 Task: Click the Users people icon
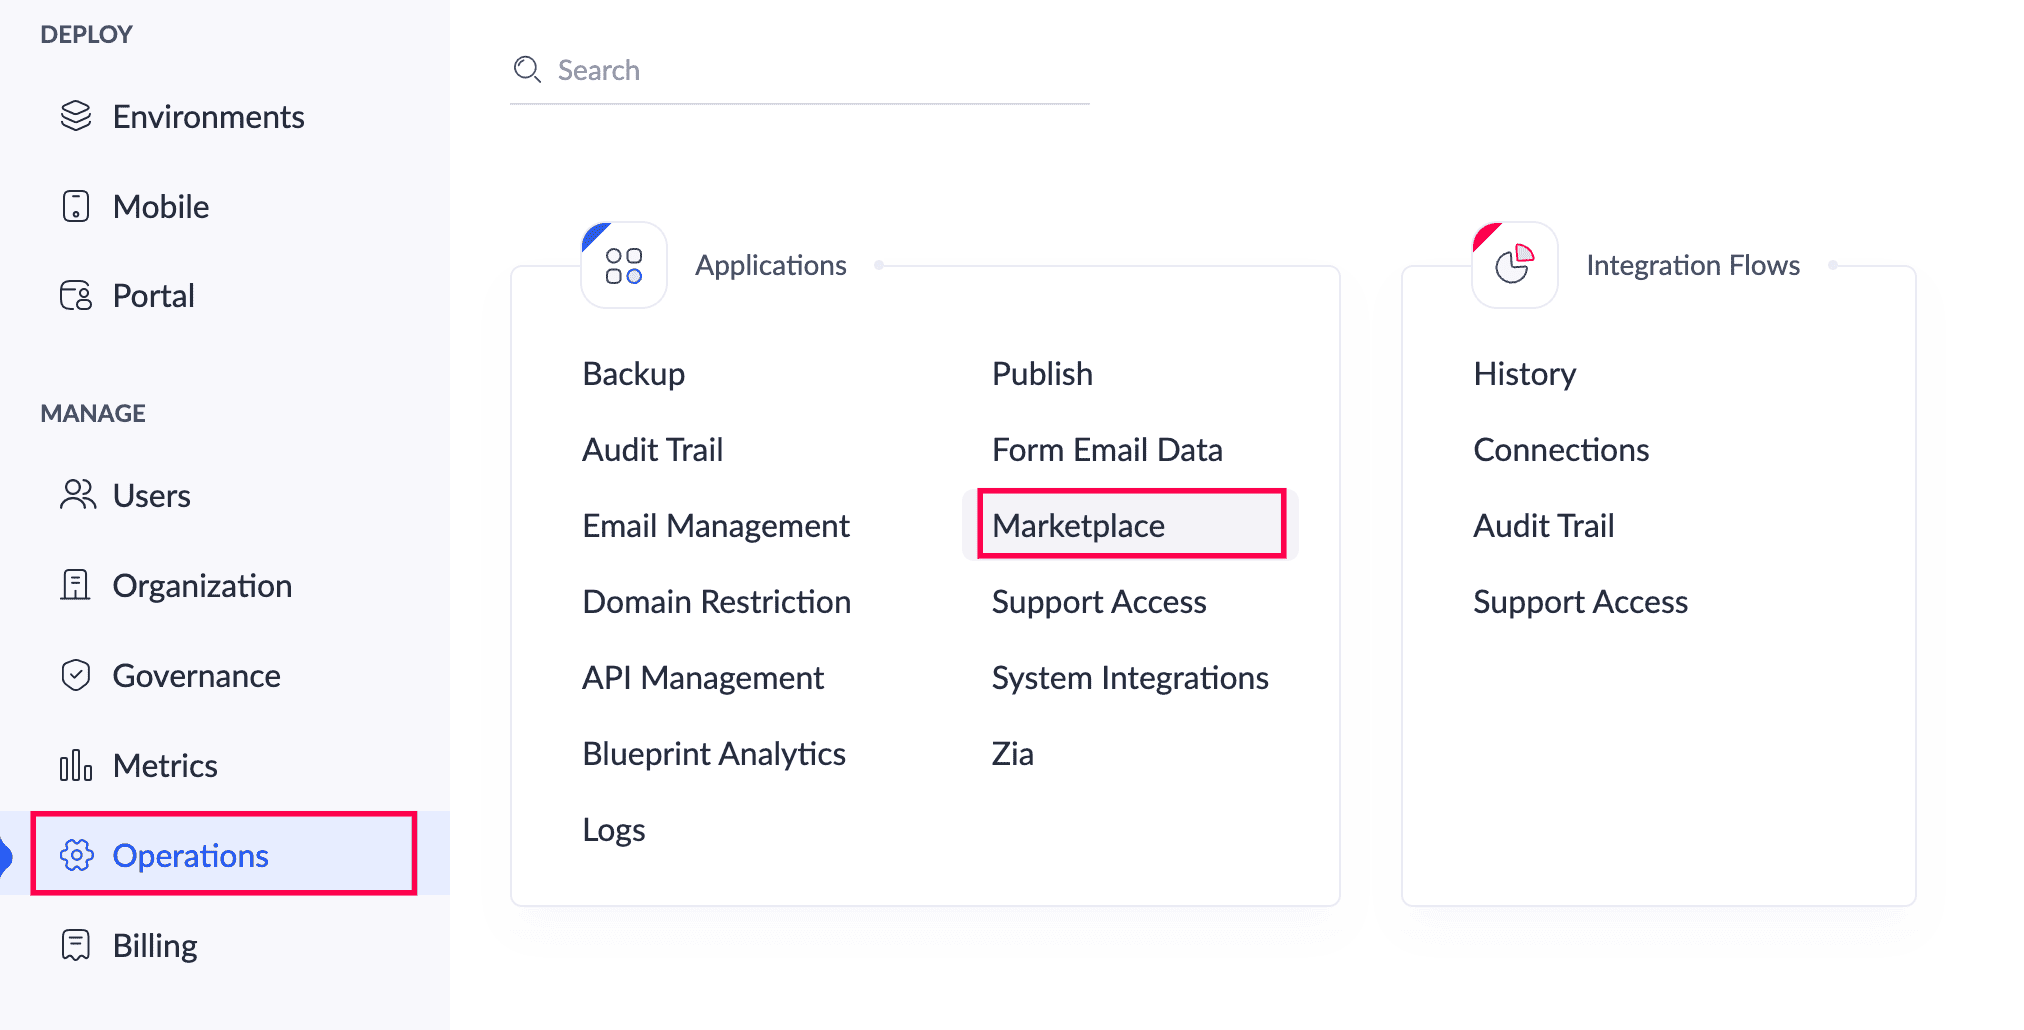(x=77, y=495)
